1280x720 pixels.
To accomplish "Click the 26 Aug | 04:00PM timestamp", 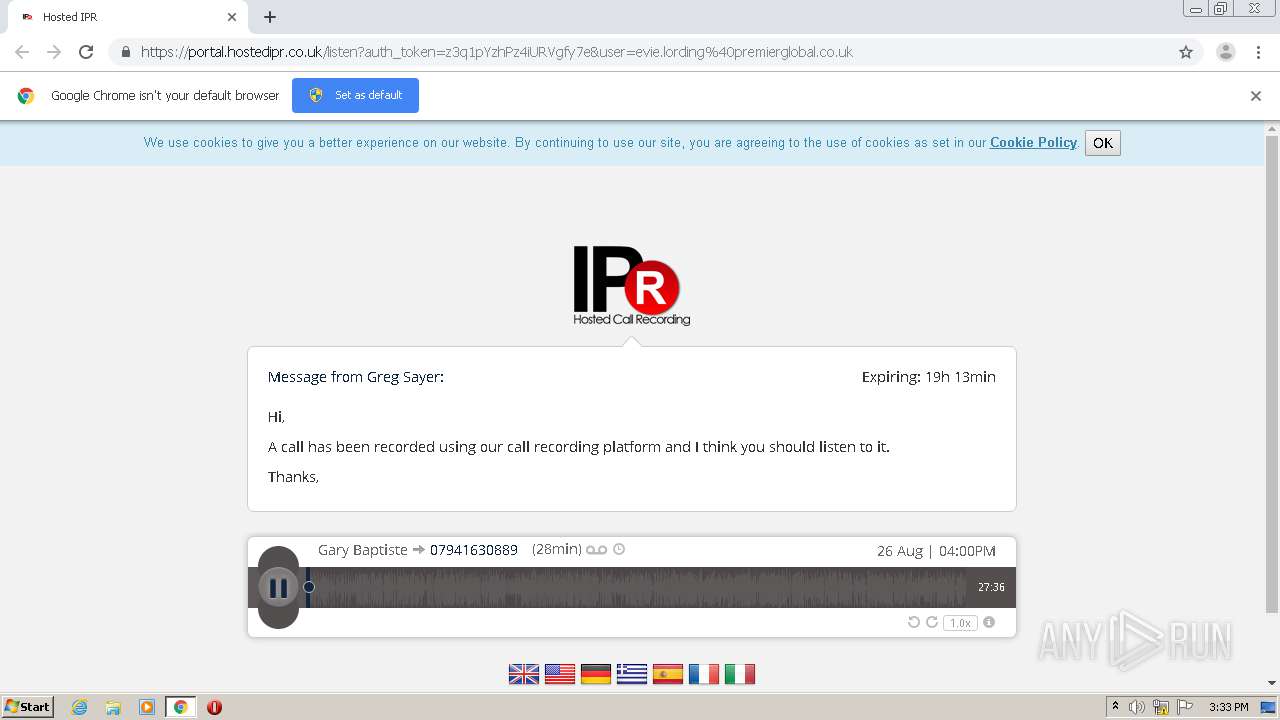I will coord(936,551).
